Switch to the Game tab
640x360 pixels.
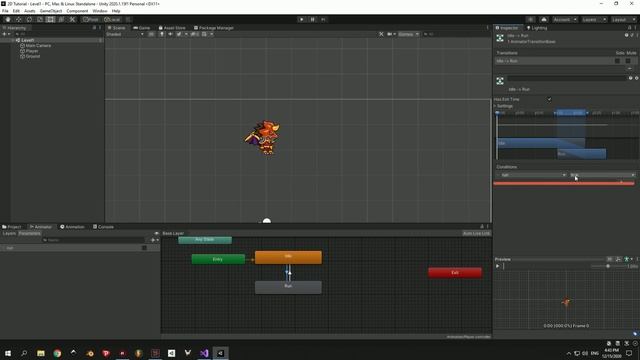(142, 28)
